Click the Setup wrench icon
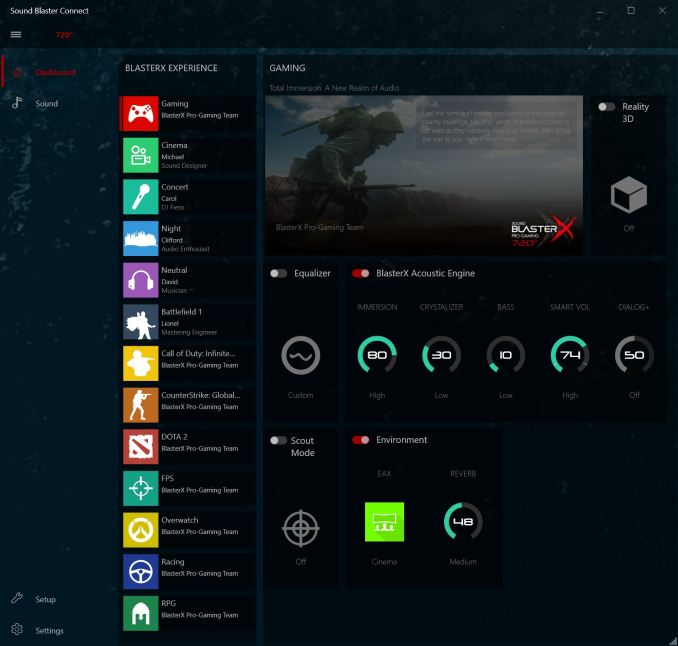 click(x=17, y=598)
